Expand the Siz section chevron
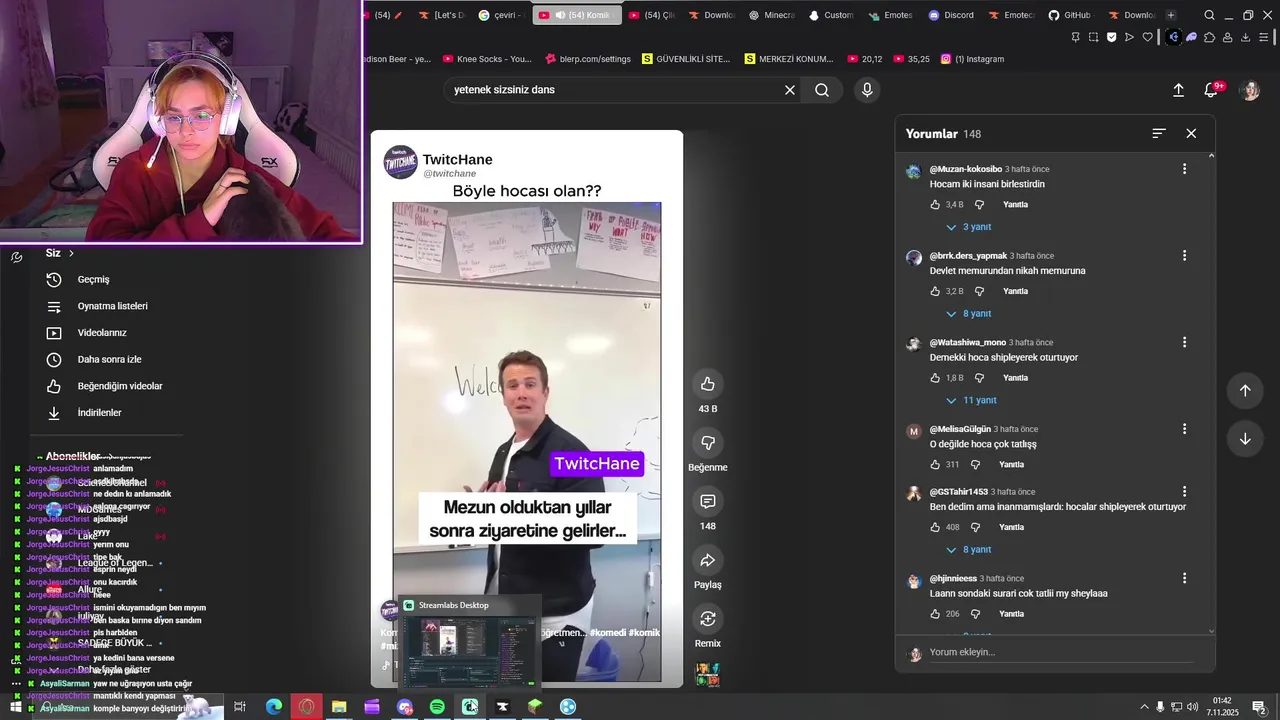Image resolution: width=1280 pixels, height=720 pixels. pos(71,254)
